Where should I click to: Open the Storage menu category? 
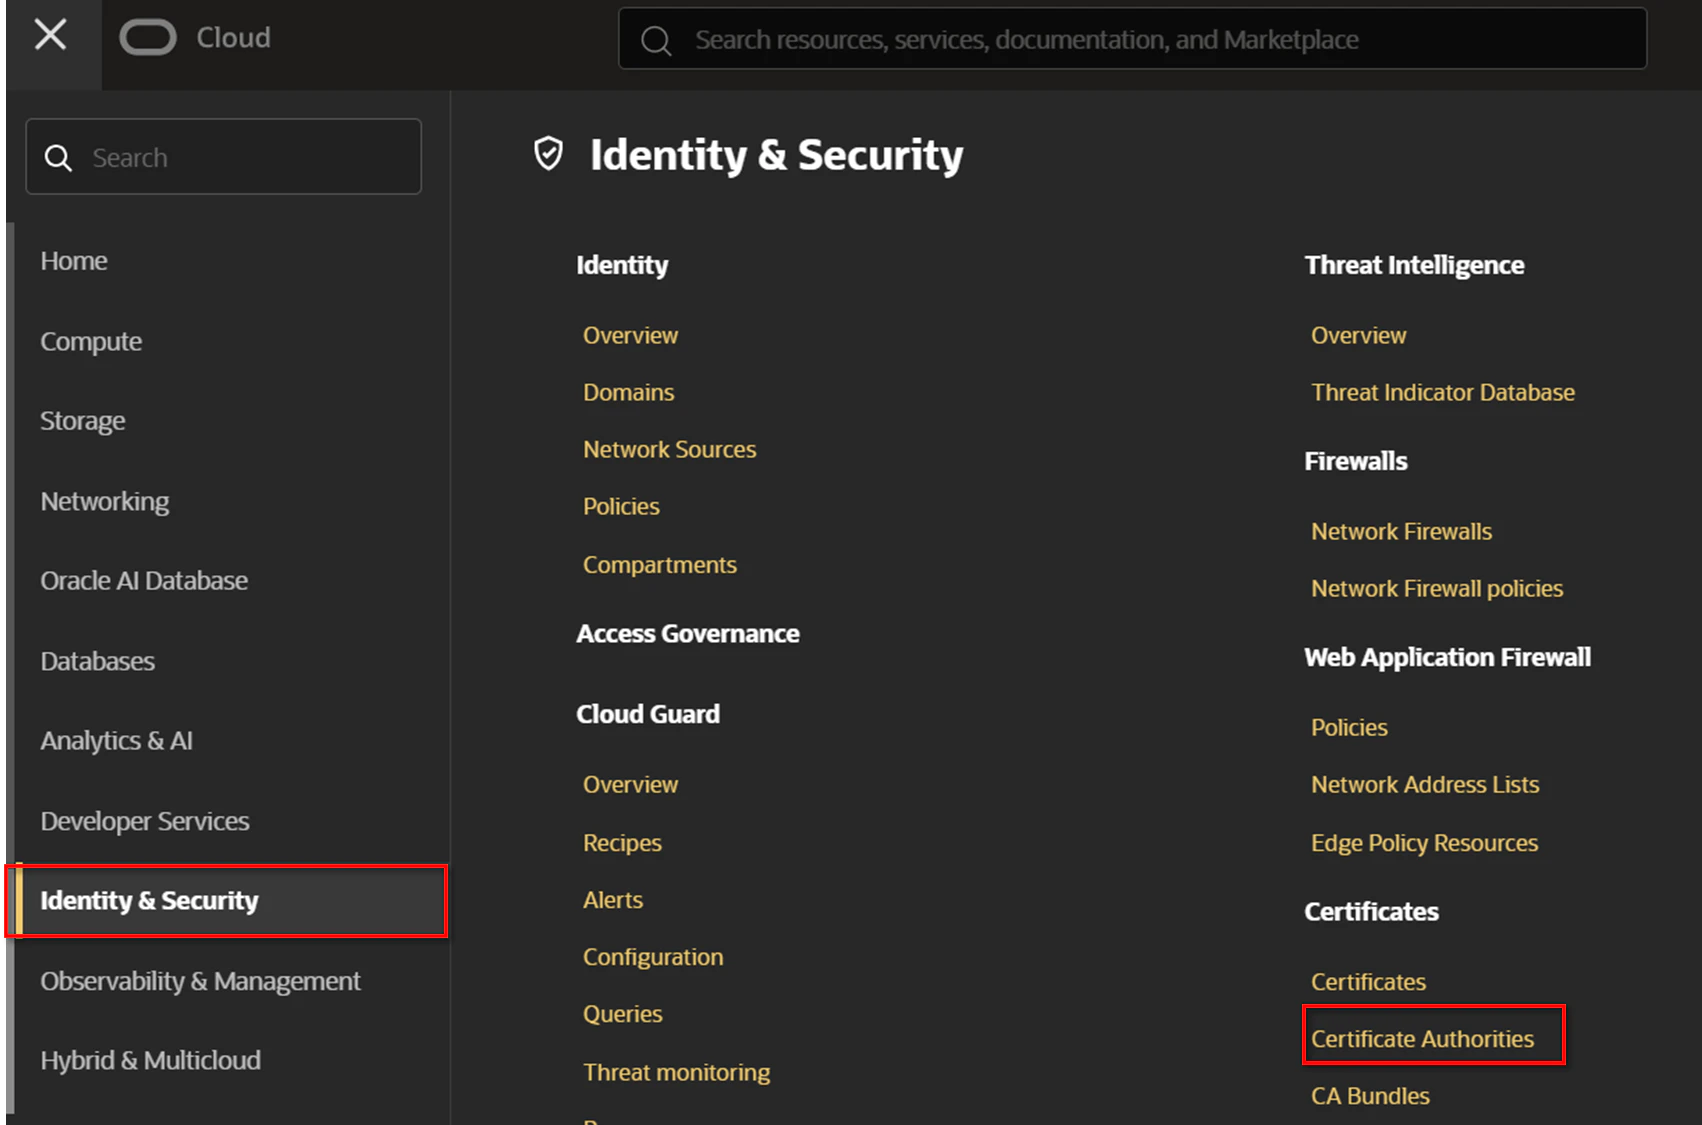(x=83, y=421)
